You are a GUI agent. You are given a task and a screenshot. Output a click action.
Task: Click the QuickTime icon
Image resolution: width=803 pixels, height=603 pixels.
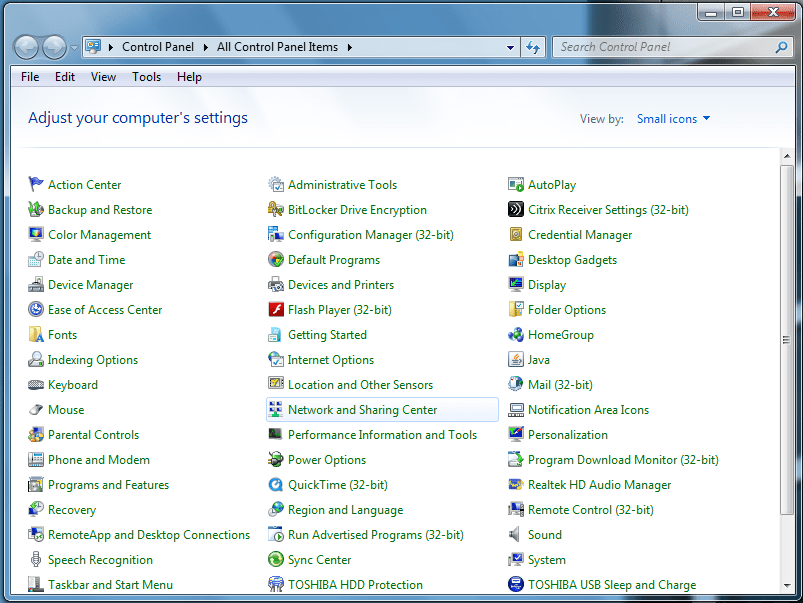pyautogui.click(x=276, y=485)
